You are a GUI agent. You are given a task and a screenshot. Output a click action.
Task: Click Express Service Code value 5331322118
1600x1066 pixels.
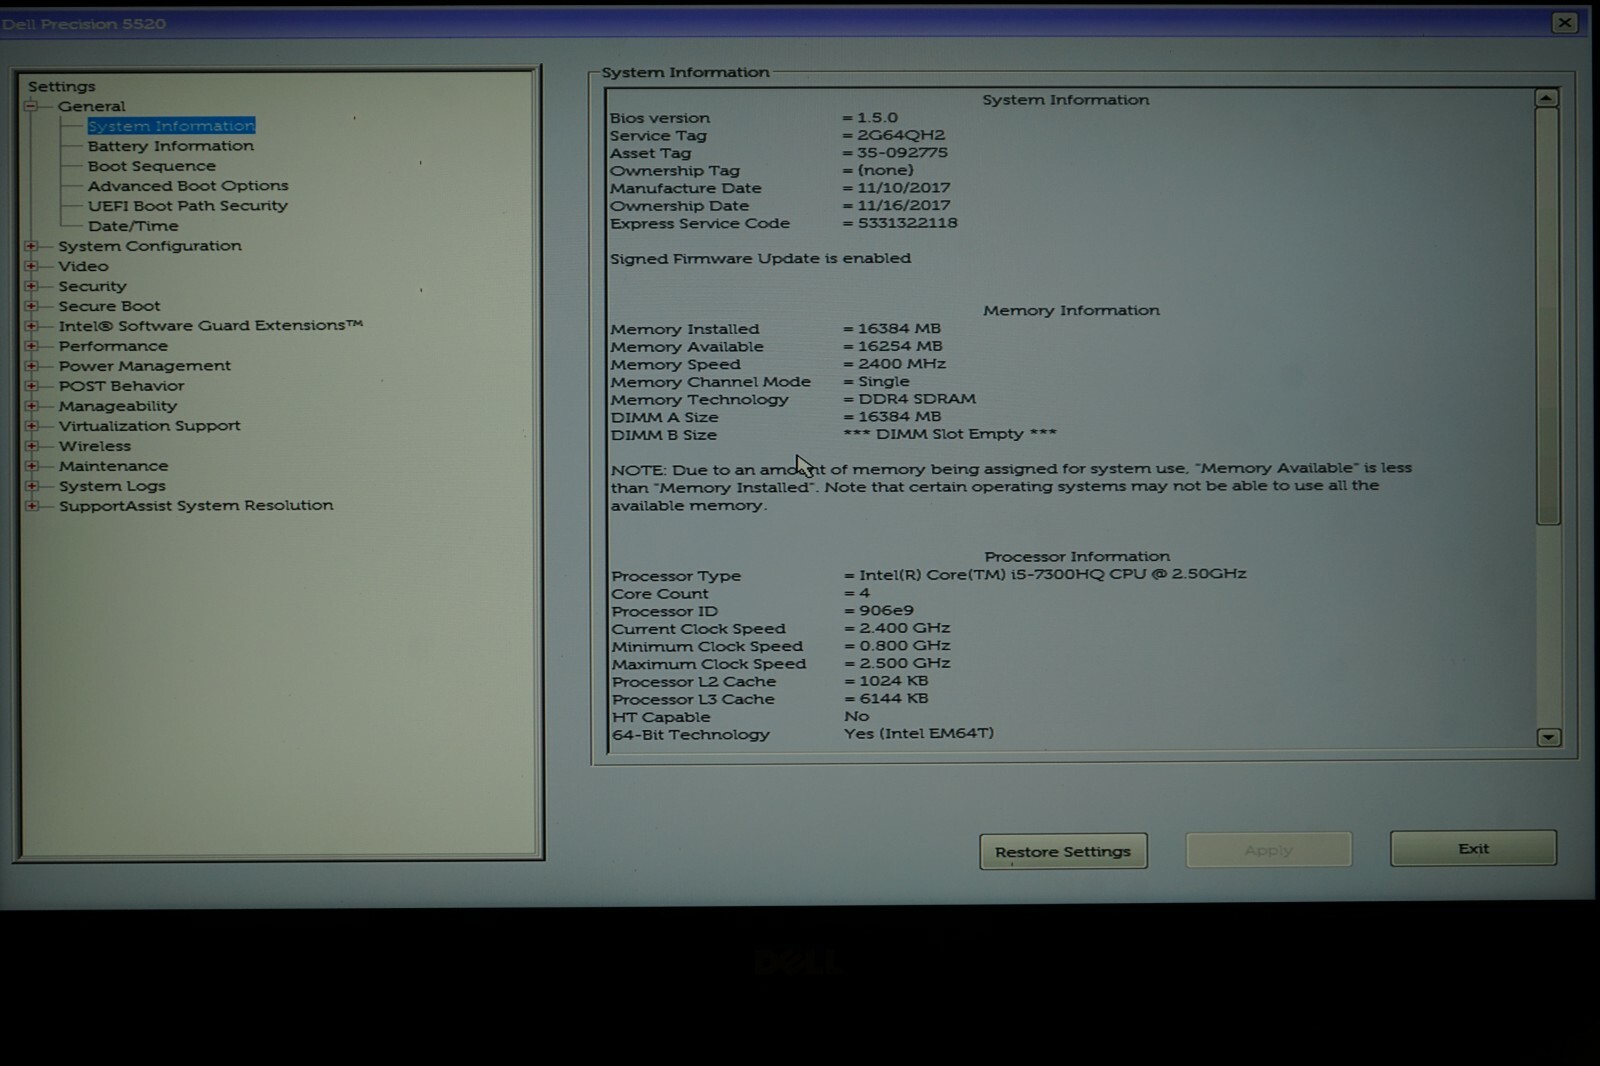pyautogui.click(x=907, y=223)
